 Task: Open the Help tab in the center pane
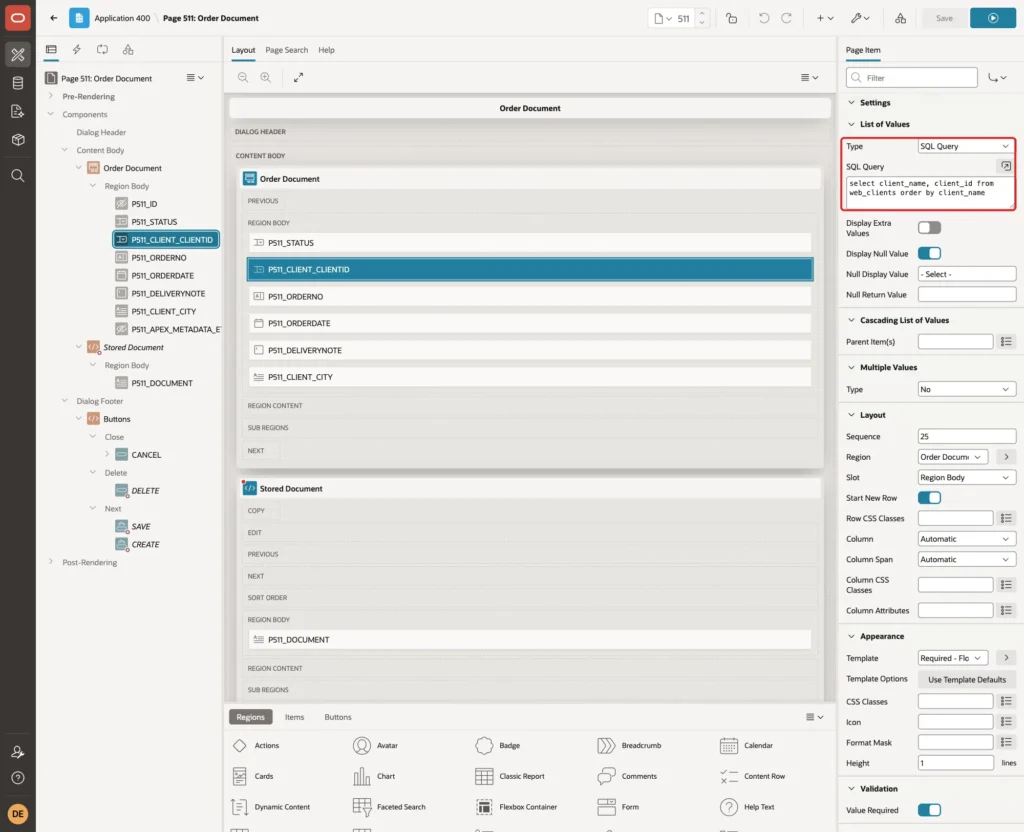pos(326,50)
